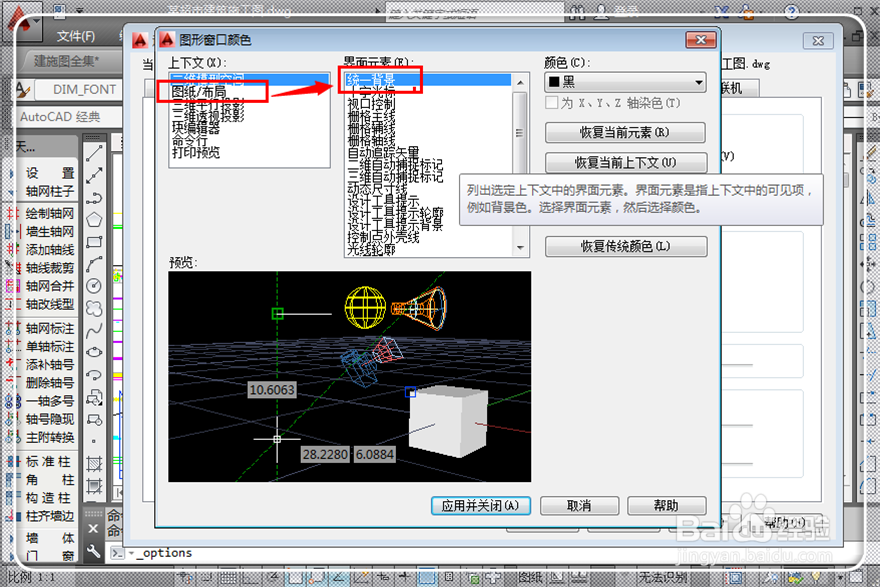Viewport: 880px width, 587px height.
Task: Select the Construction Line tool
Action: pyautogui.click(x=94, y=175)
